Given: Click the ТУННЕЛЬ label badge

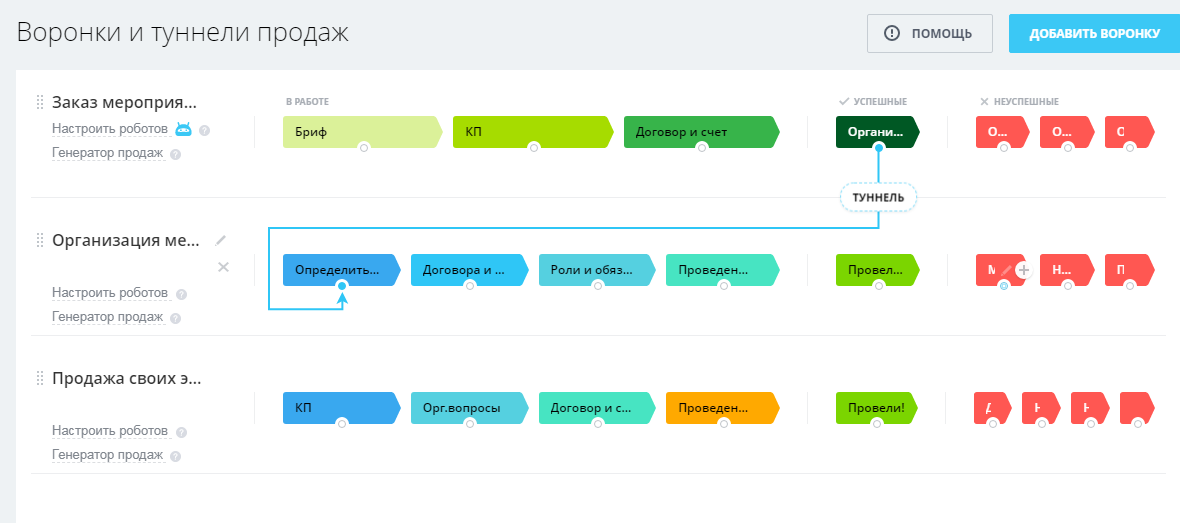Looking at the screenshot, I should click(x=879, y=197).
